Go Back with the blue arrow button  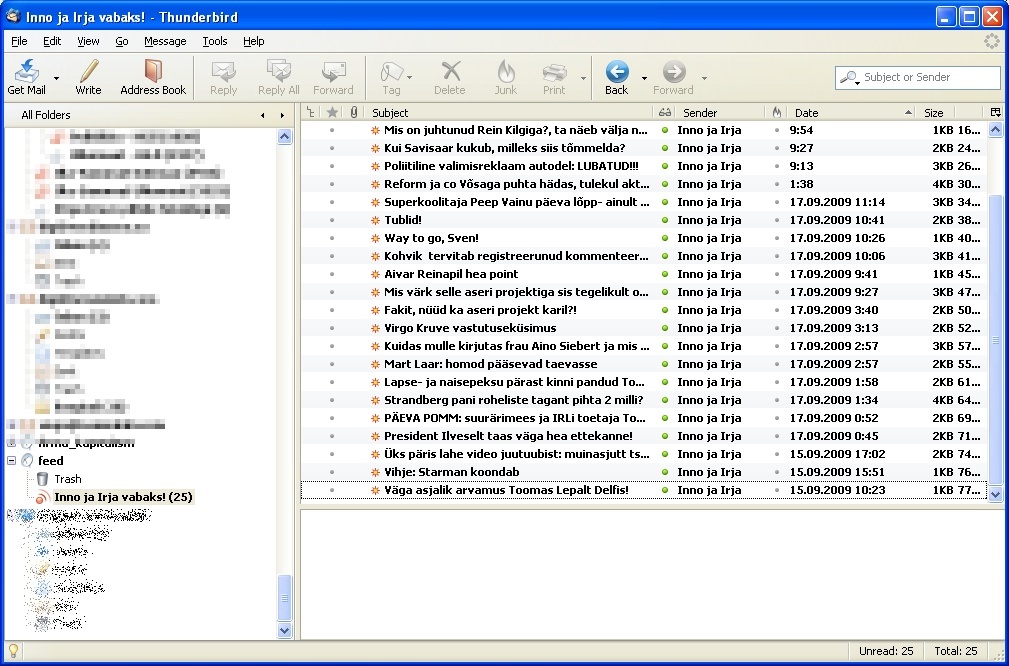pyautogui.click(x=616, y=71)
